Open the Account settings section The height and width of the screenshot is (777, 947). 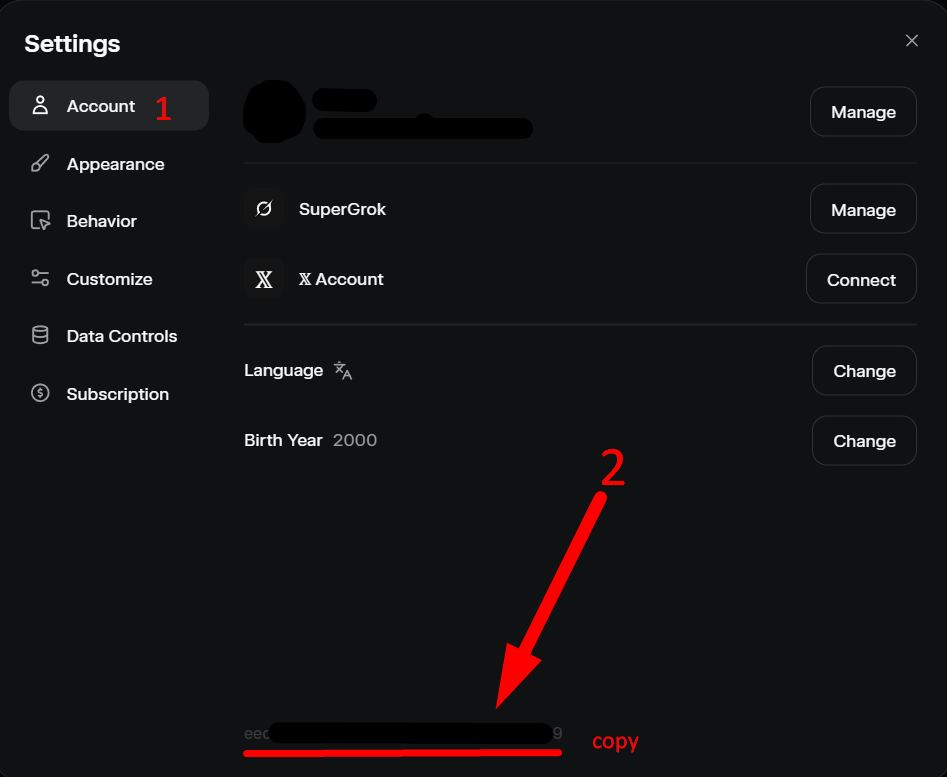[x=101, y=105]
